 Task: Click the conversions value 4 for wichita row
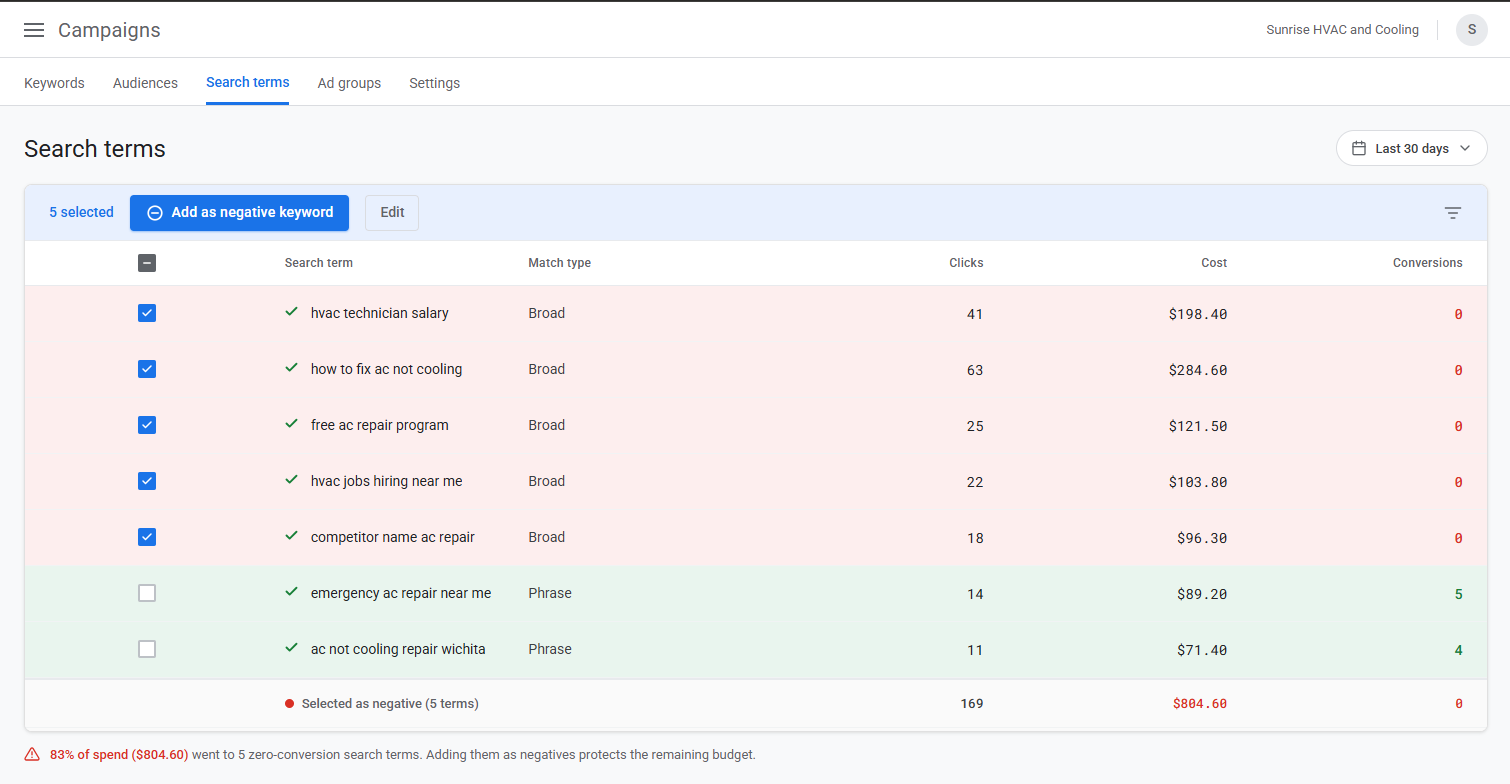tap(1458, 650)
